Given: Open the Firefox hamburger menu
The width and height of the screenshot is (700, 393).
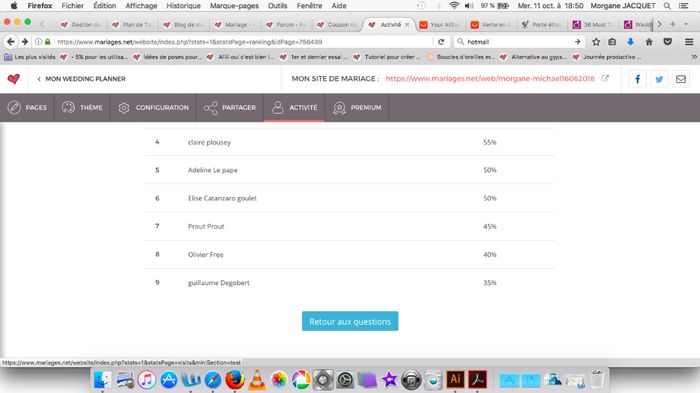Looking at the screenshot, I should tap(689, 42).
